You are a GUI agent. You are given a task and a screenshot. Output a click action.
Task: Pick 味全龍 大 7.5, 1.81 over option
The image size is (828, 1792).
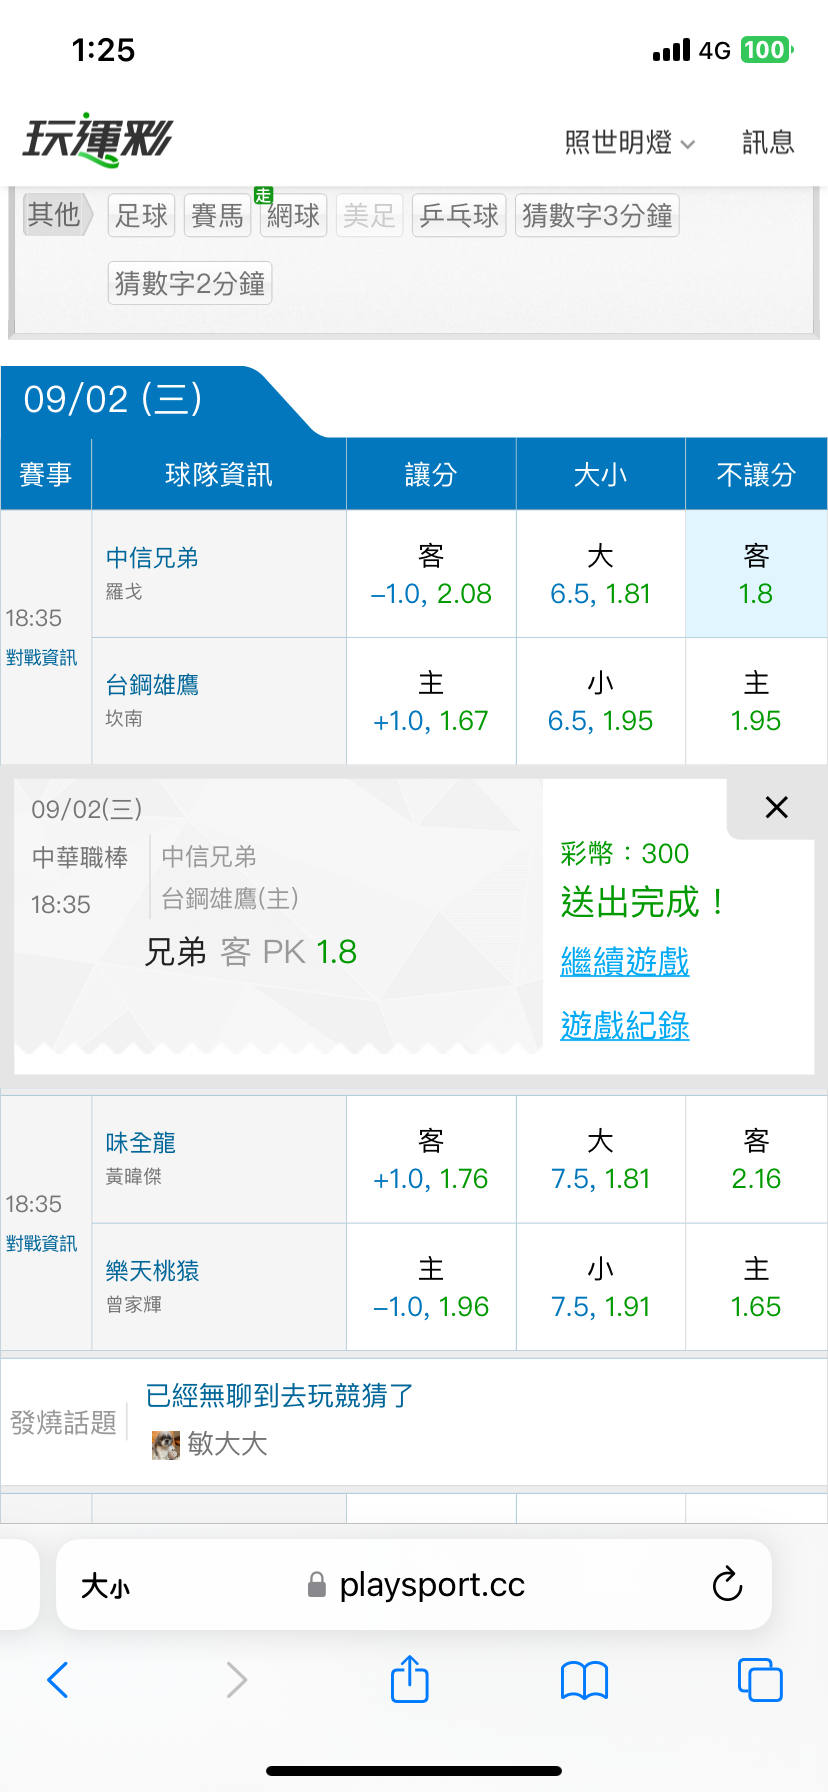(x=601, y=1160)
